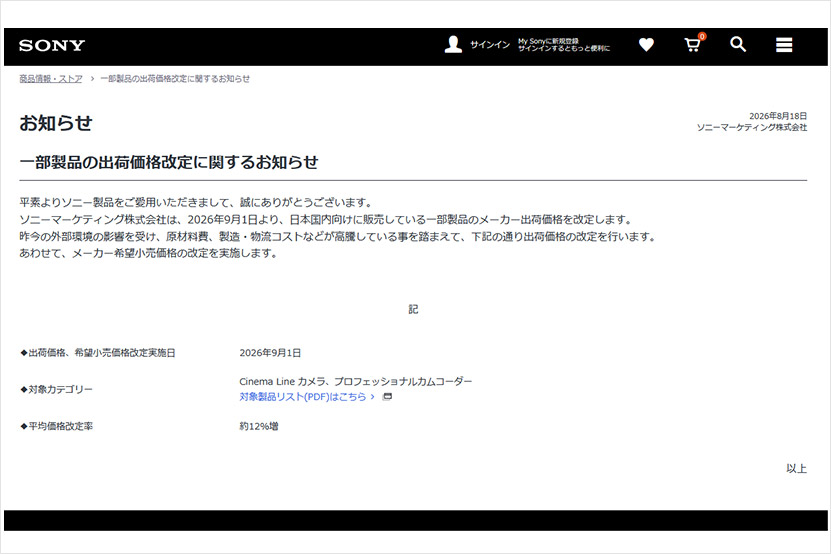Click the value 約12%増
The height and width of the screenshot is (554, 831).
click(259, 426)
